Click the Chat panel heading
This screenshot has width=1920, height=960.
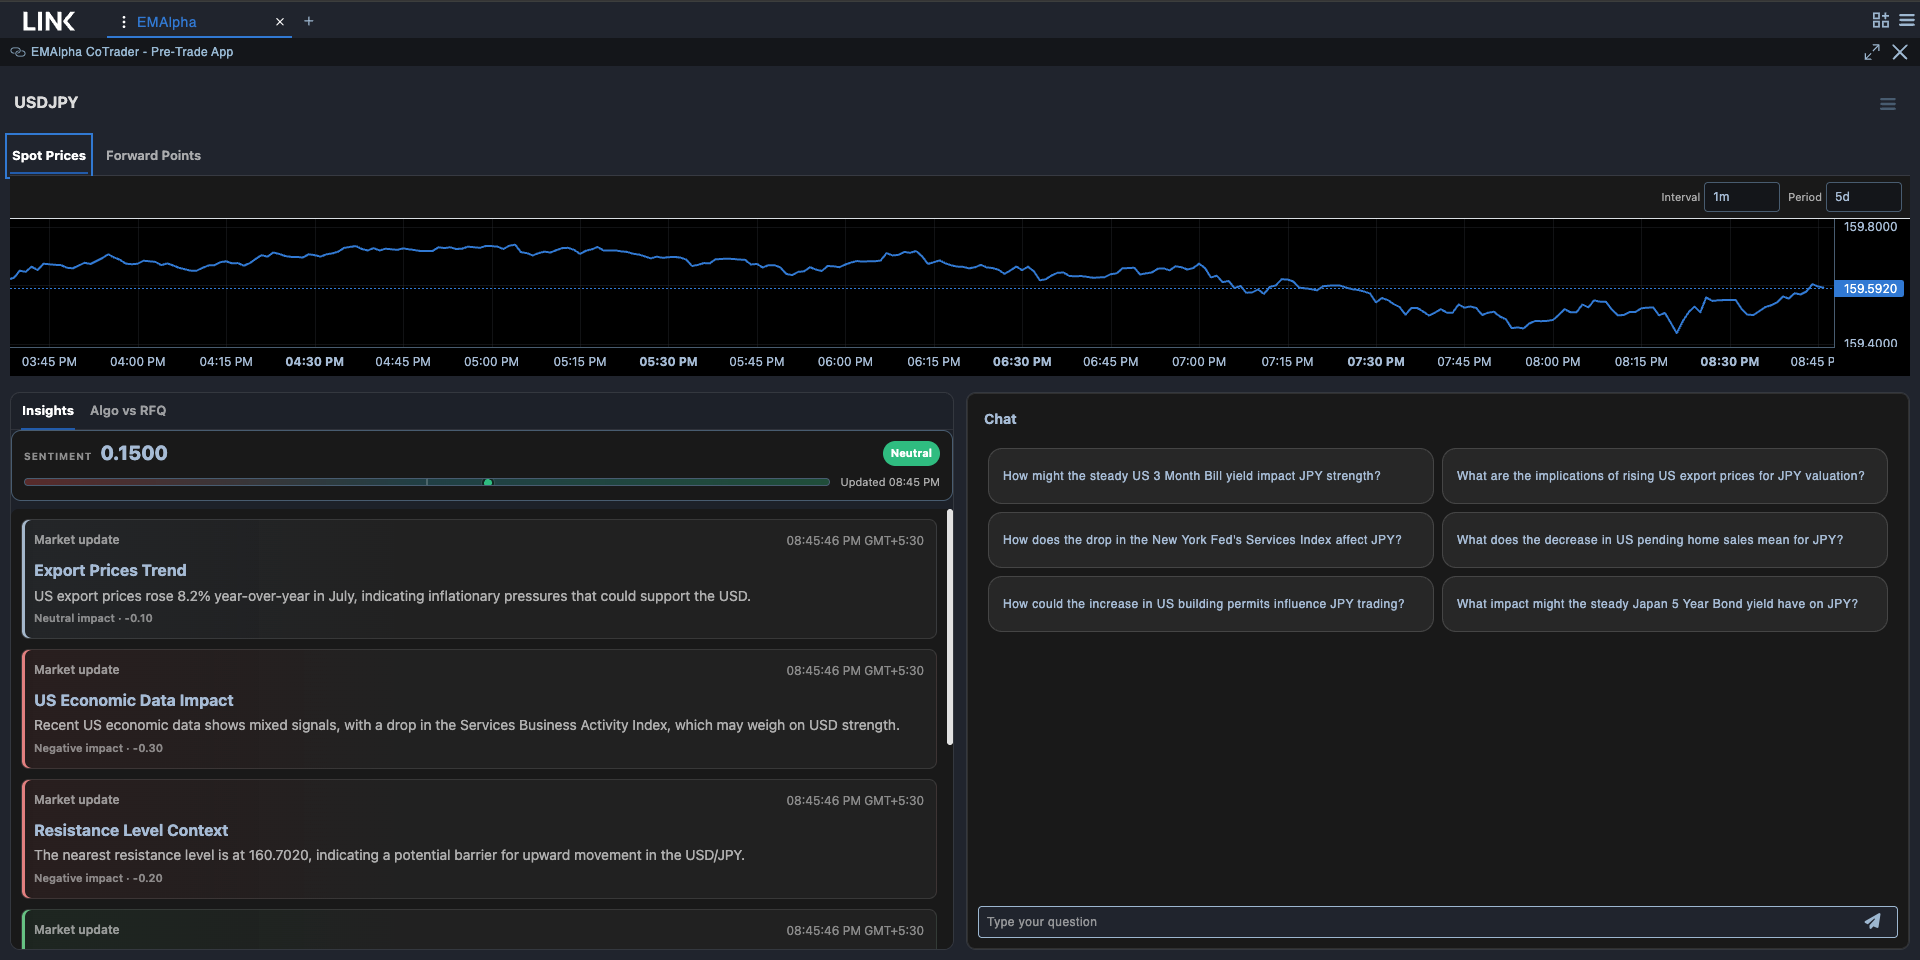[1000, 419]
